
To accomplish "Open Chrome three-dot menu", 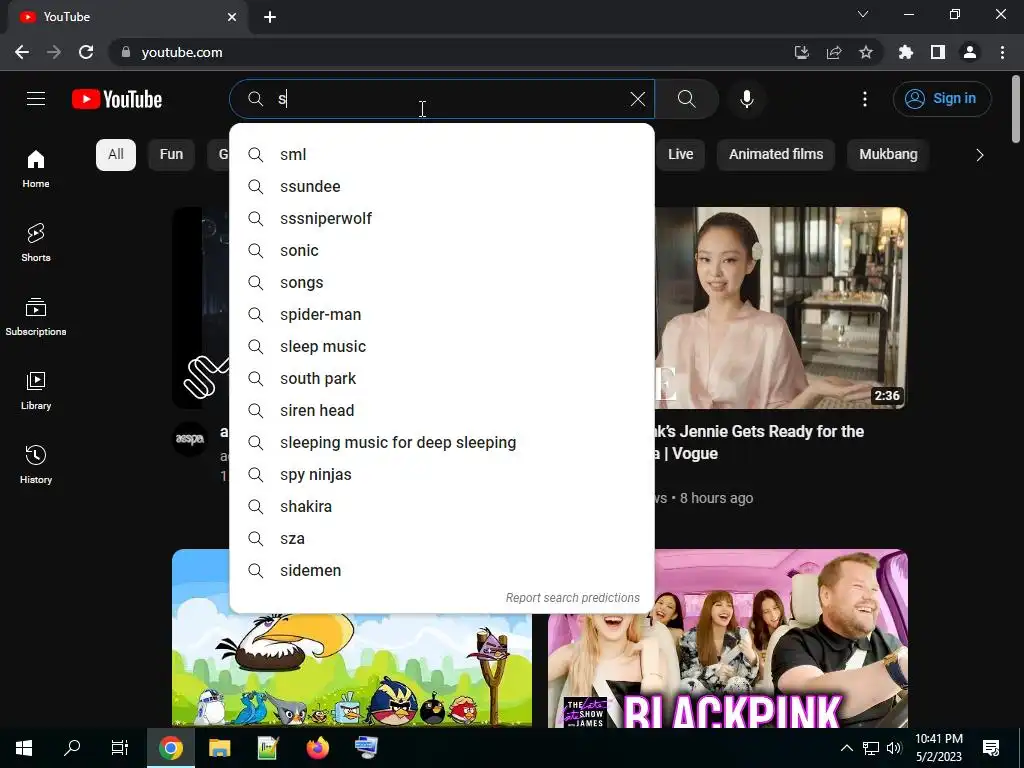I will click(1002, 52).
